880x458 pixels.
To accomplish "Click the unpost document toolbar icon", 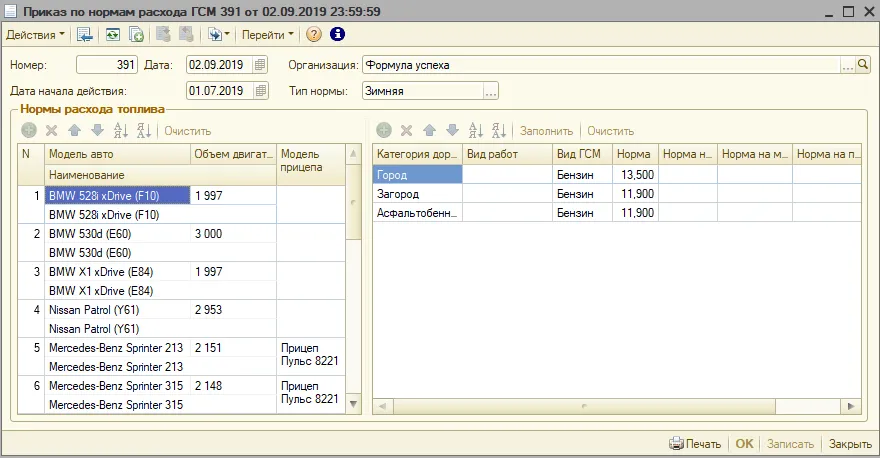I will (x=186, y=35).
